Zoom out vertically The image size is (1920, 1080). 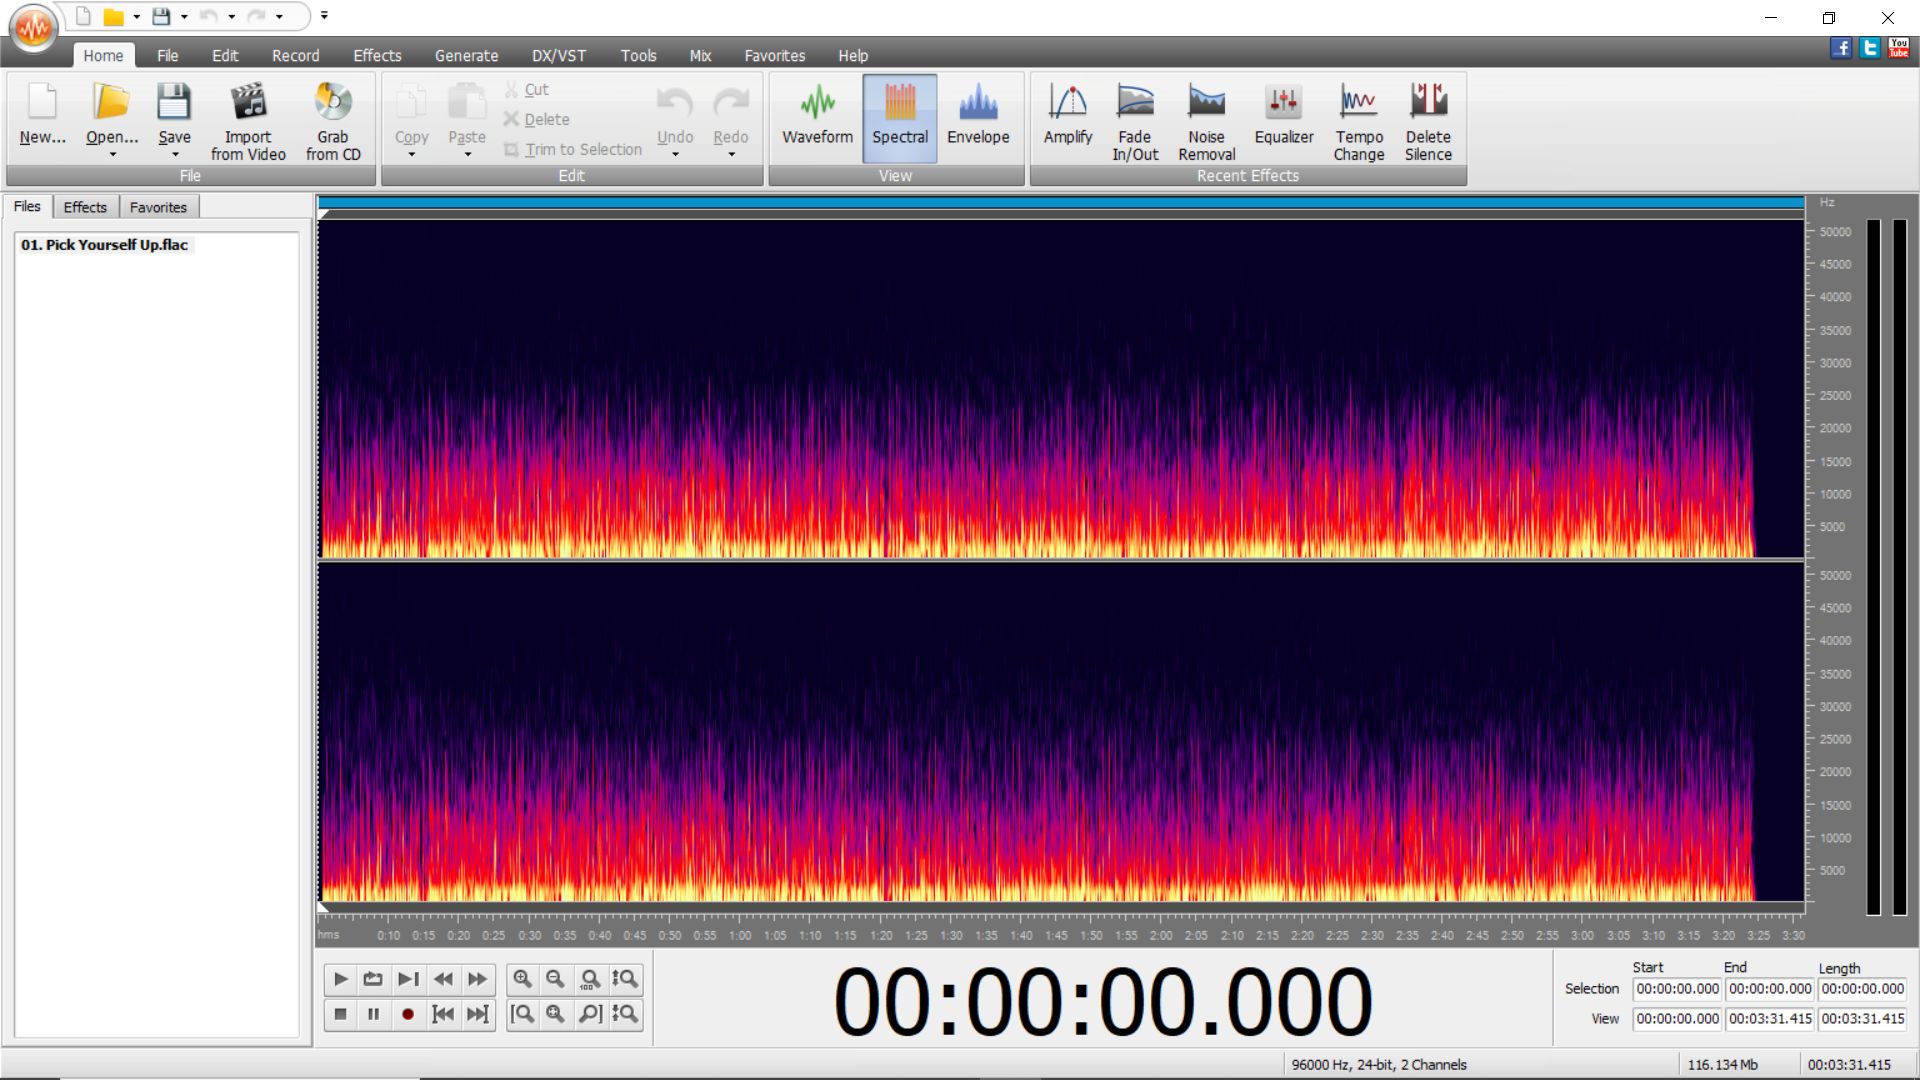tap(625, 1014)
